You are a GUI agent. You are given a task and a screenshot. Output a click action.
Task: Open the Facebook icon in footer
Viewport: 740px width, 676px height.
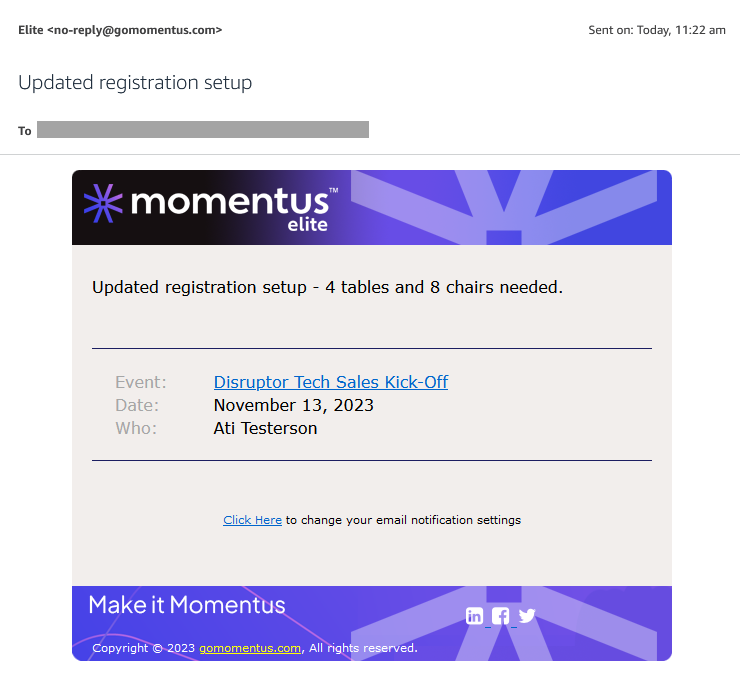click(x=500, y=616)
